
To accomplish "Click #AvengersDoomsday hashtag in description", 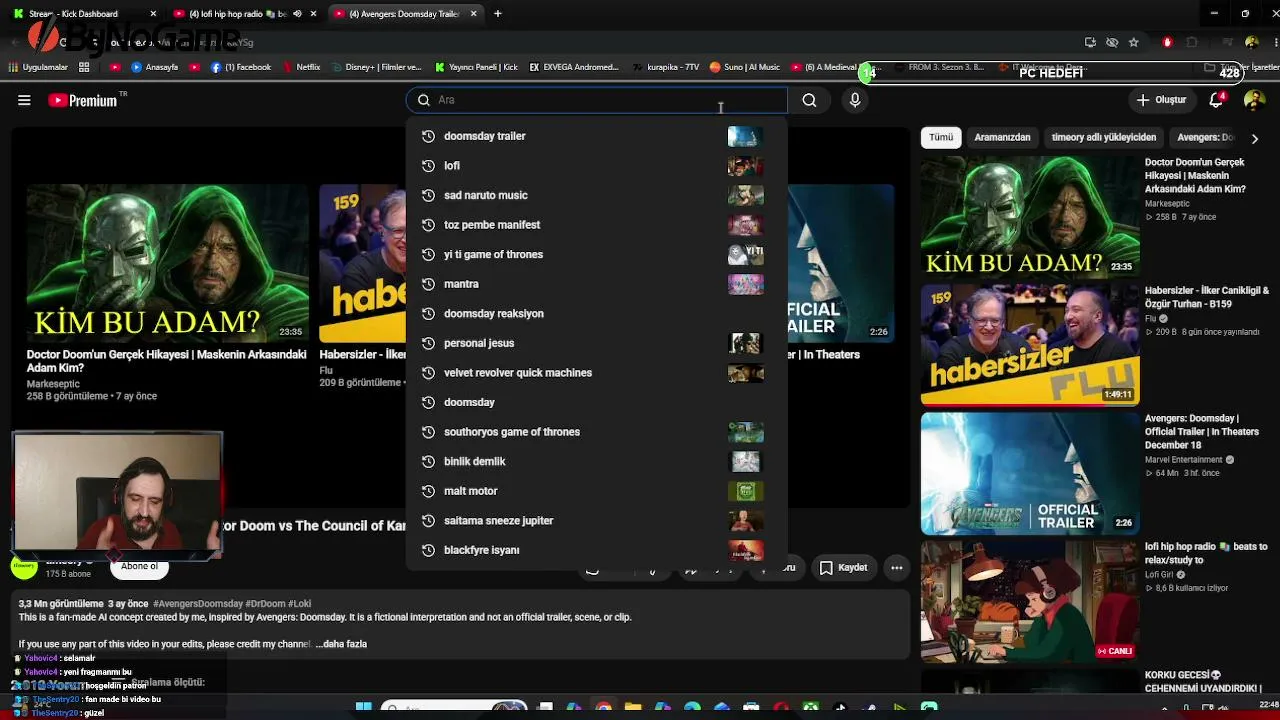I will point(198,604).
